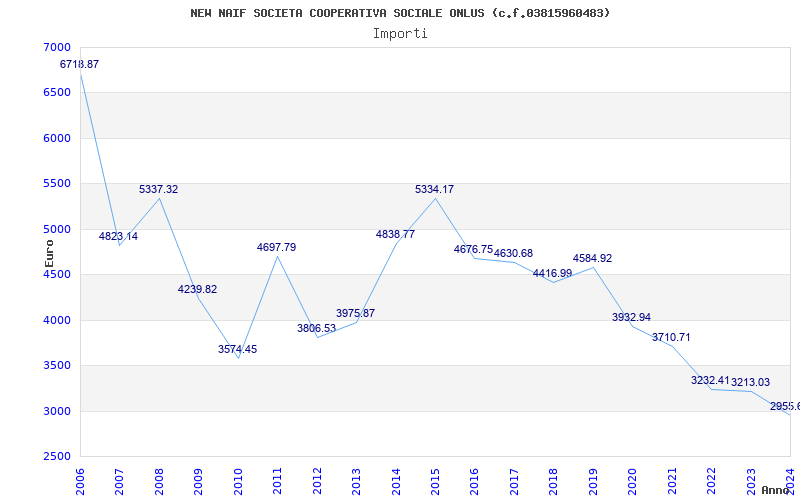Select the Importi subtitle text
Screen dimensions: 800x500
pyautogui.click(x=400, y=34)
